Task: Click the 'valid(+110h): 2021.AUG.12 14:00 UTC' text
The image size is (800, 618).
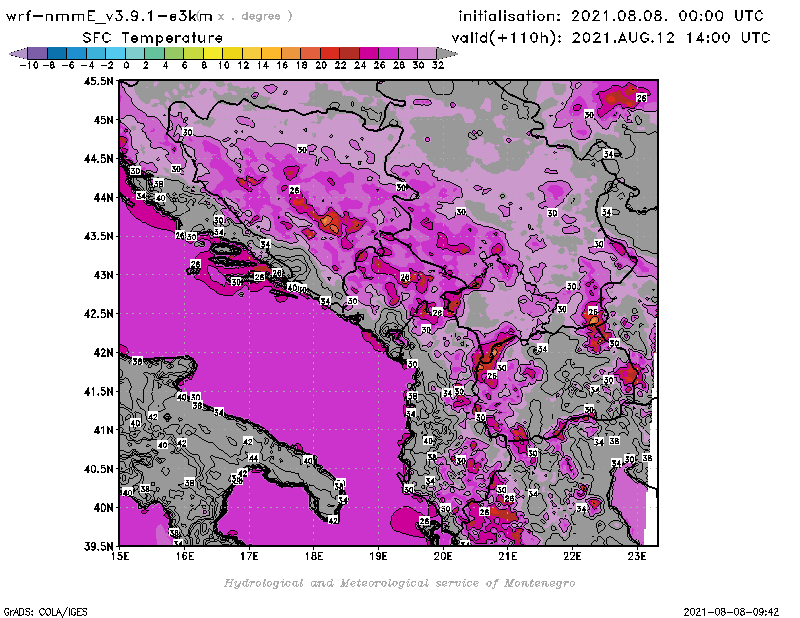Action: tap(611, 38)
